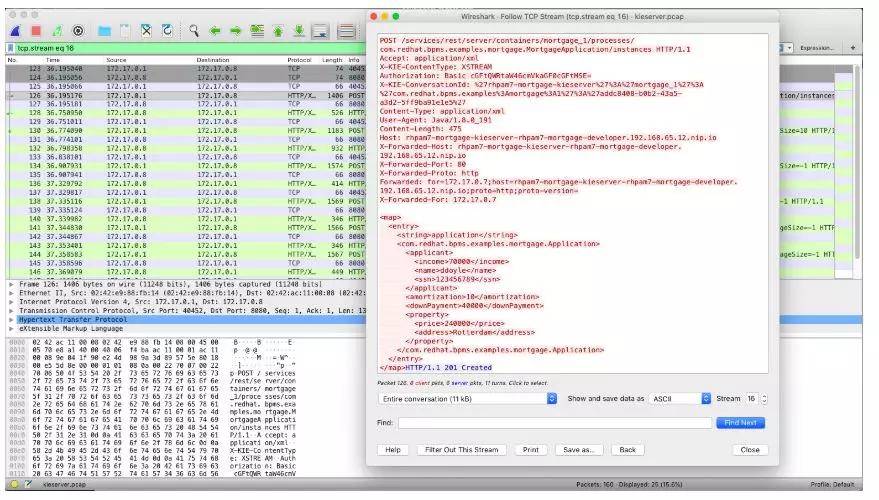
Task: Expand eXtensible Markup Language row
Action: (11, 328)
